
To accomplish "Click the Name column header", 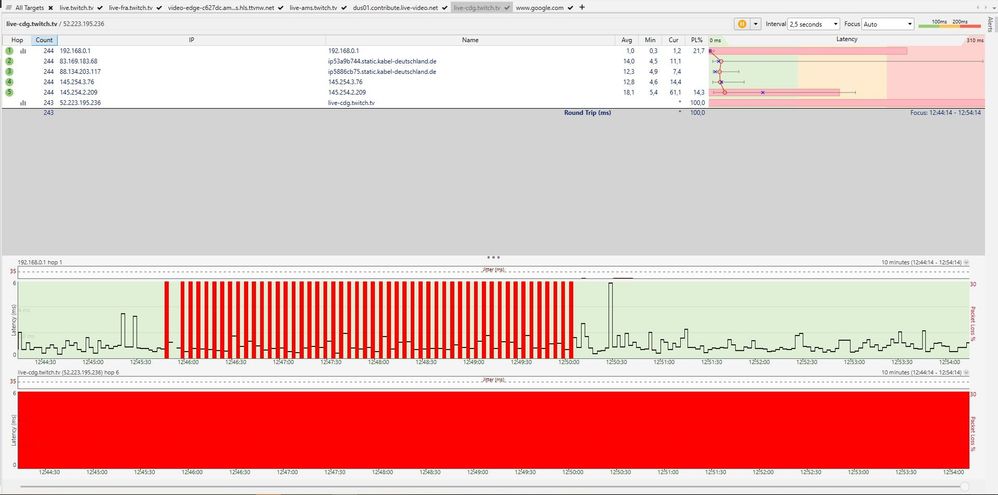I will pos(470,39).
